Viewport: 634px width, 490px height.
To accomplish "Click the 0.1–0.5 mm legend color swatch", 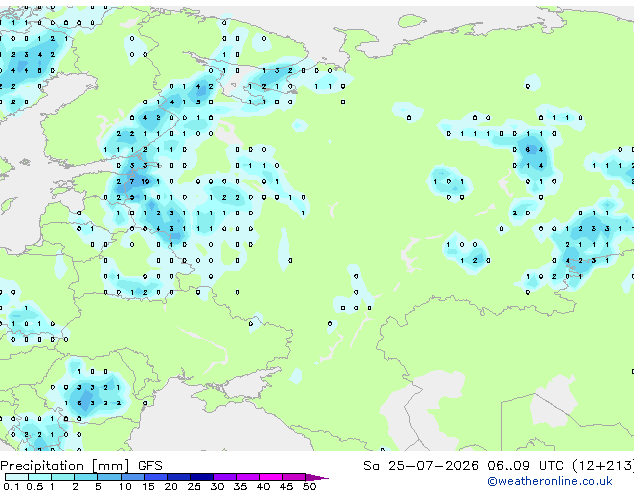I will tap(17, 477).
